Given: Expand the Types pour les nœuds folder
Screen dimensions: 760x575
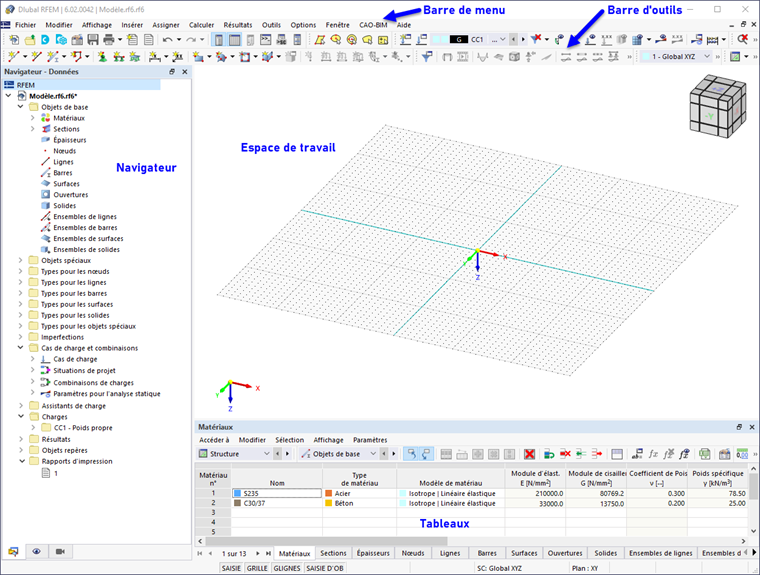Looking at the screenshot, I should [x=20, y=271].
